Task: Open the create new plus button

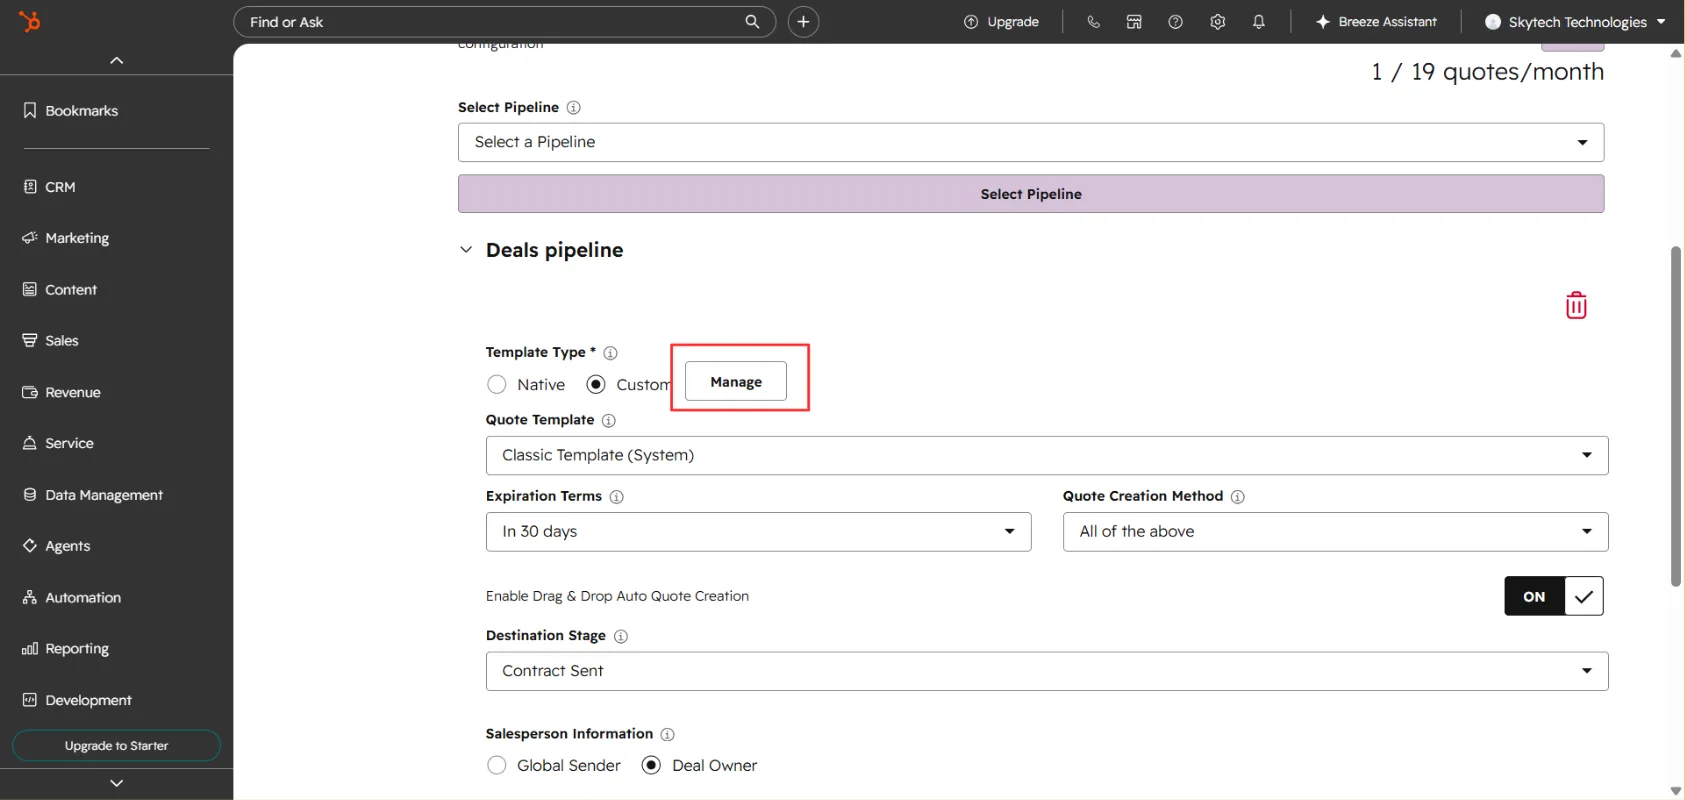Action: (x=803, y=22)
